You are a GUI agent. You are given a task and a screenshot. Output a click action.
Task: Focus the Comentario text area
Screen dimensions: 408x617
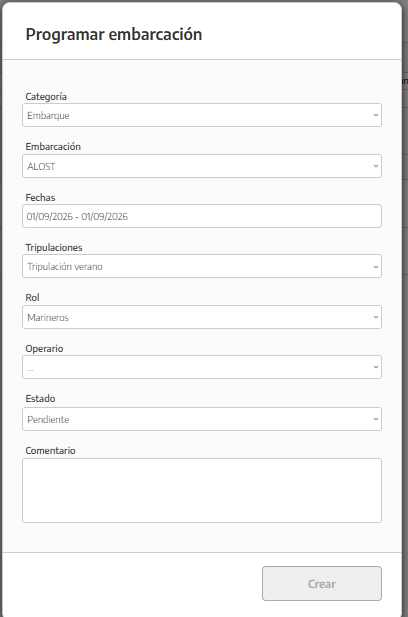point(202,490)
